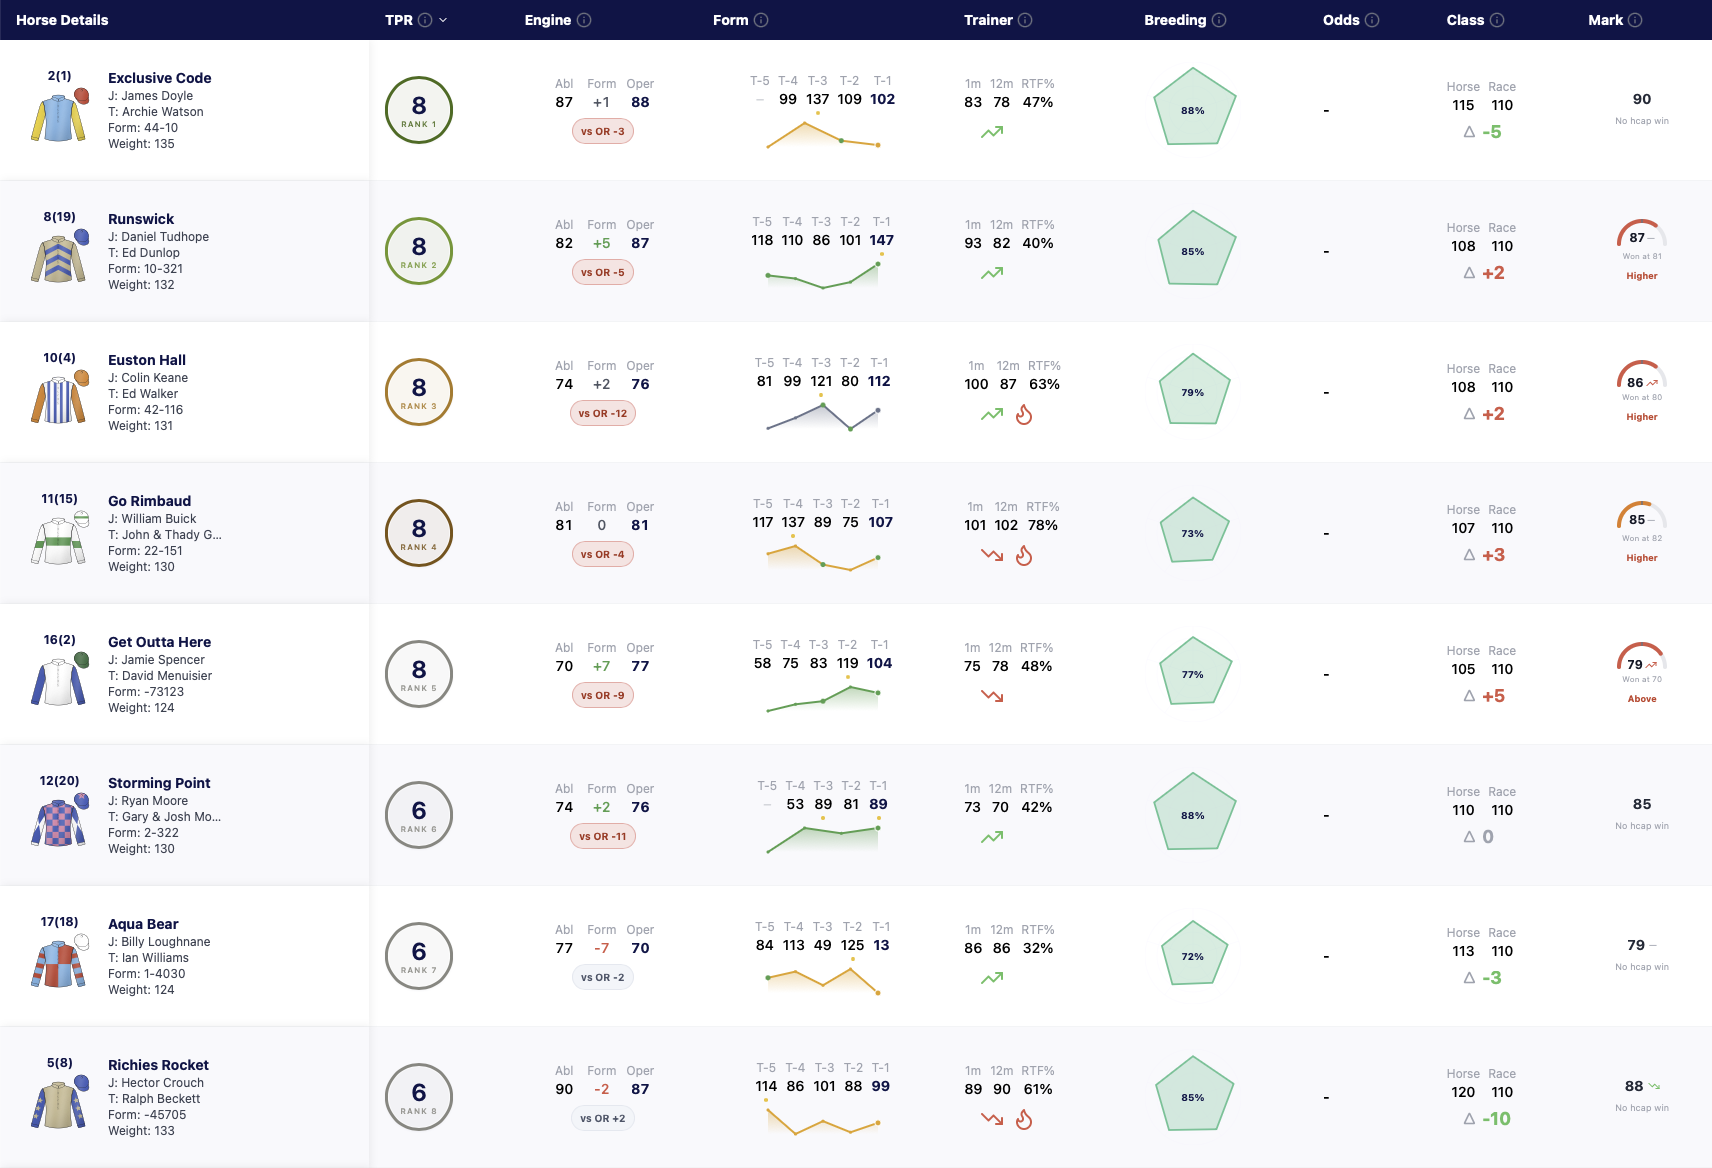Open the Exclusive Code horse name link
This screenshot has width=1712, height=1168.
pyautogui.click(x=160, y=78)
